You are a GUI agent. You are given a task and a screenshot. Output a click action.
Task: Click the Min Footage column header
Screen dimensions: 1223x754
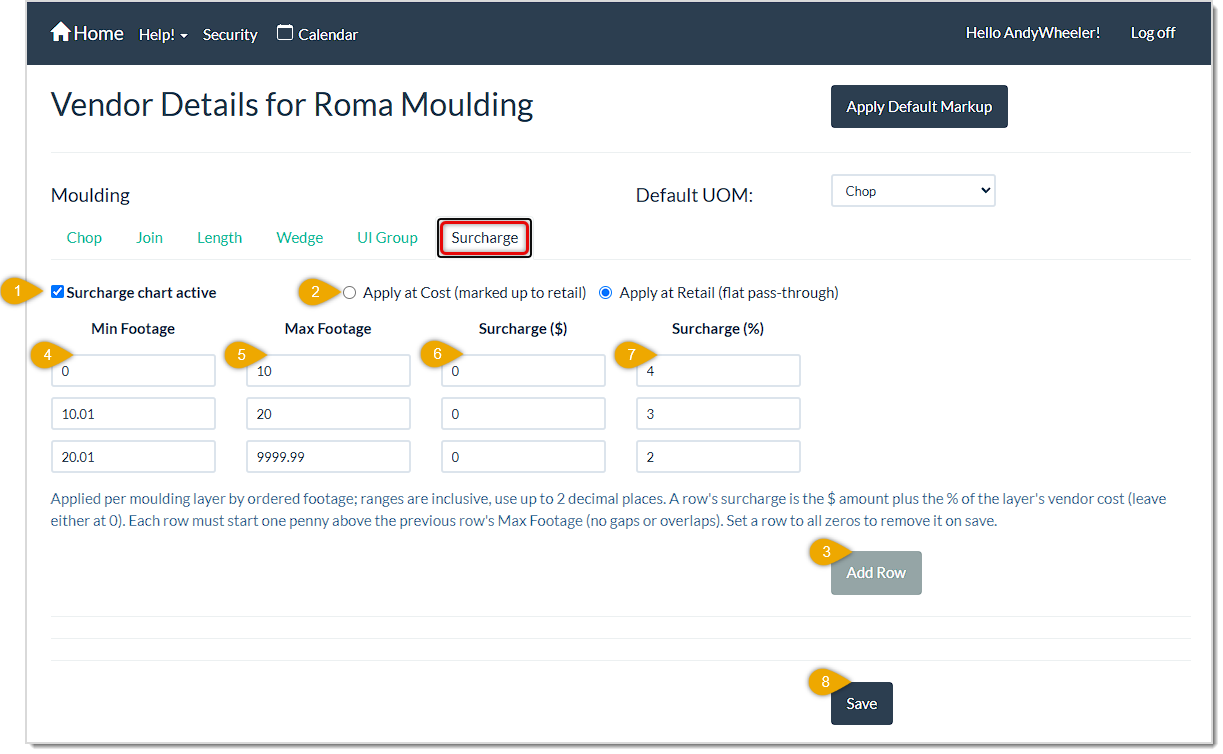pyautogui.click(x=133, y=329)
